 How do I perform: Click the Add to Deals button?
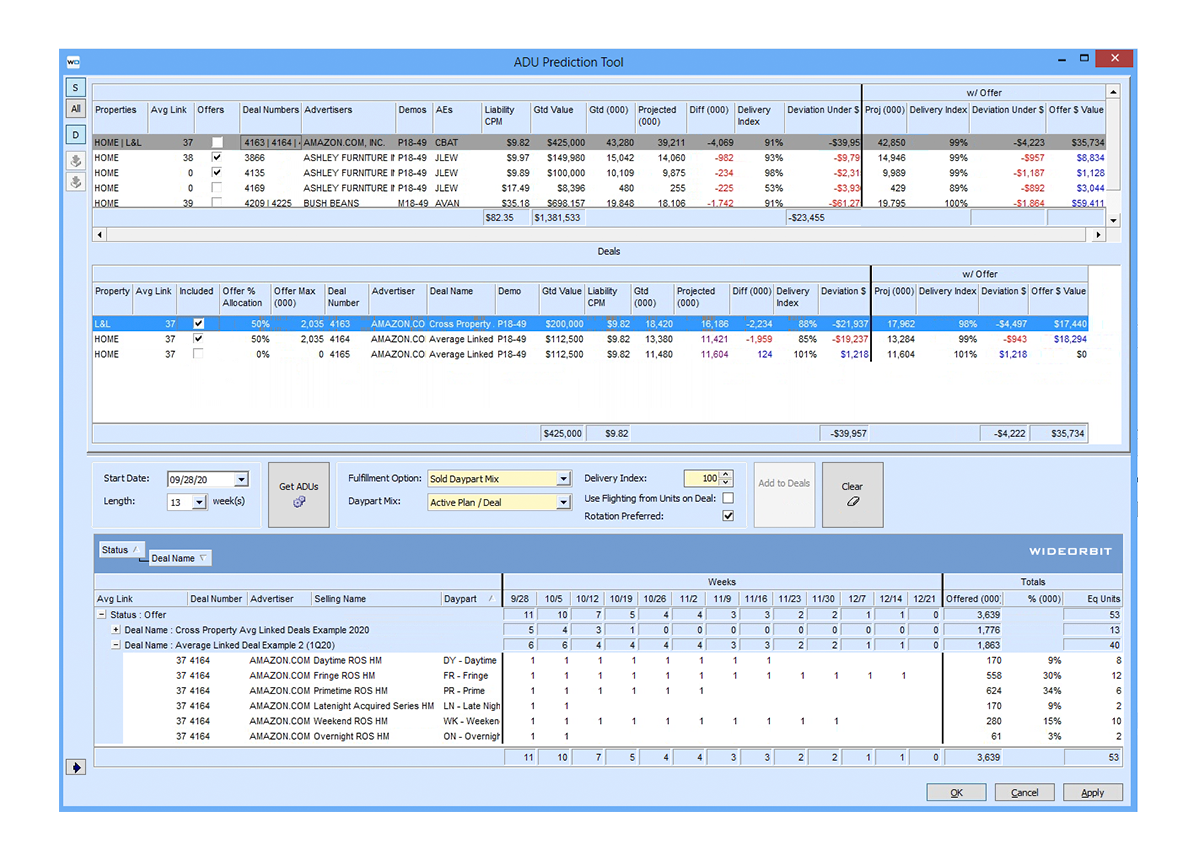click(784, 495)
